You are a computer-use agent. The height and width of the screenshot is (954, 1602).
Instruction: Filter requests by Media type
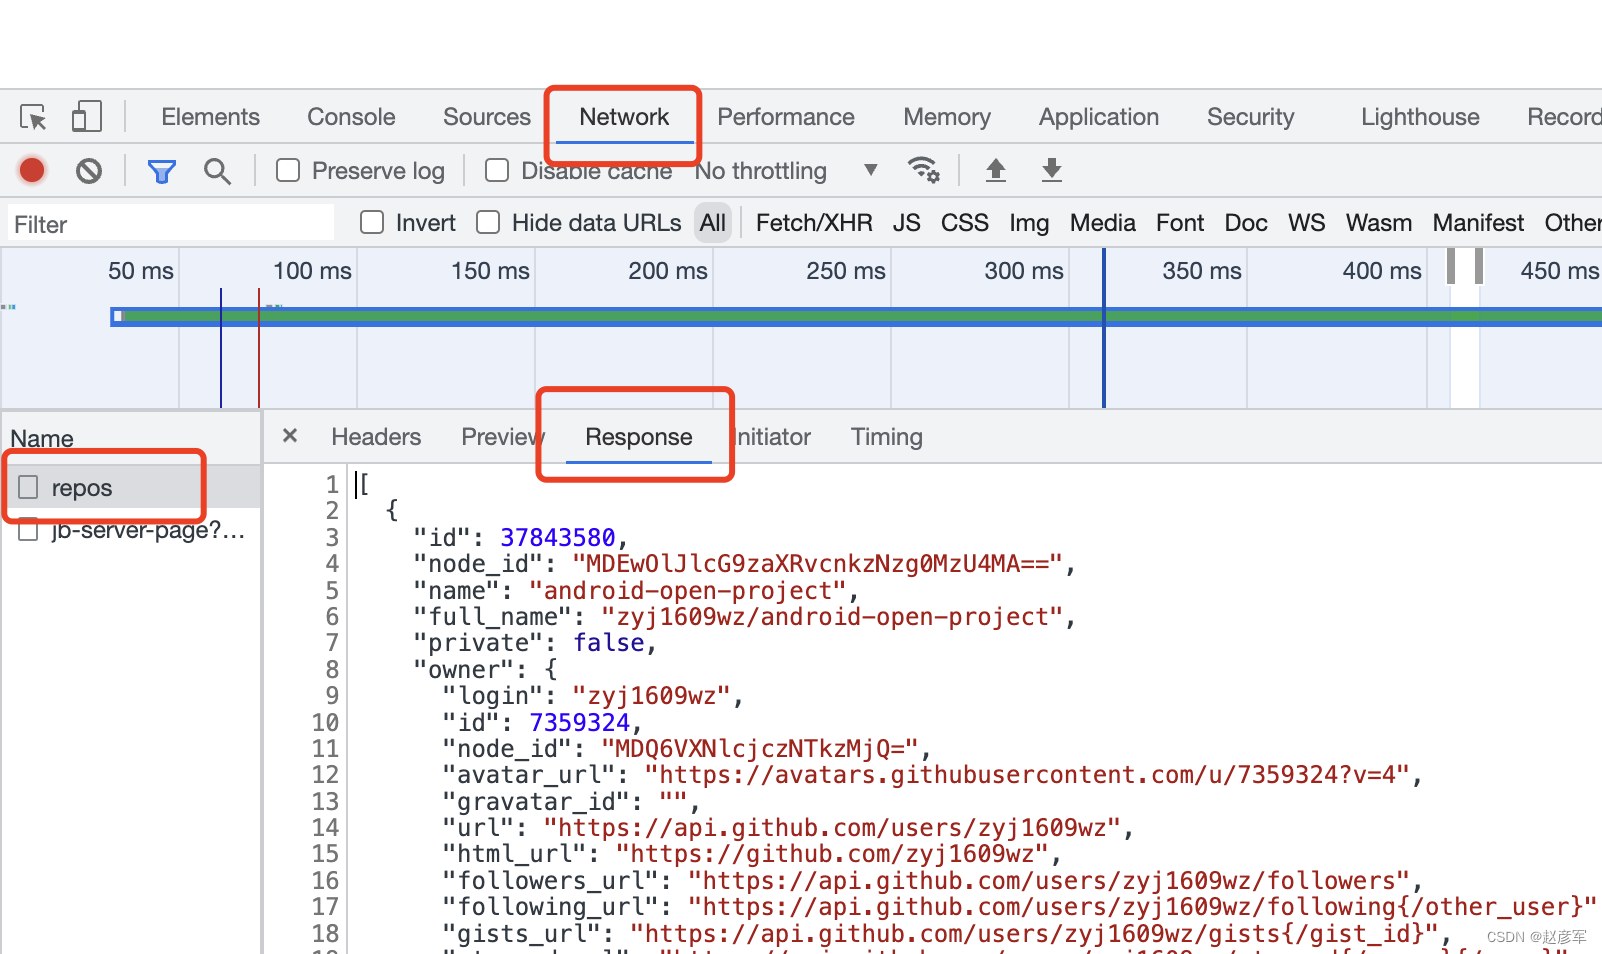(1103, 223)
